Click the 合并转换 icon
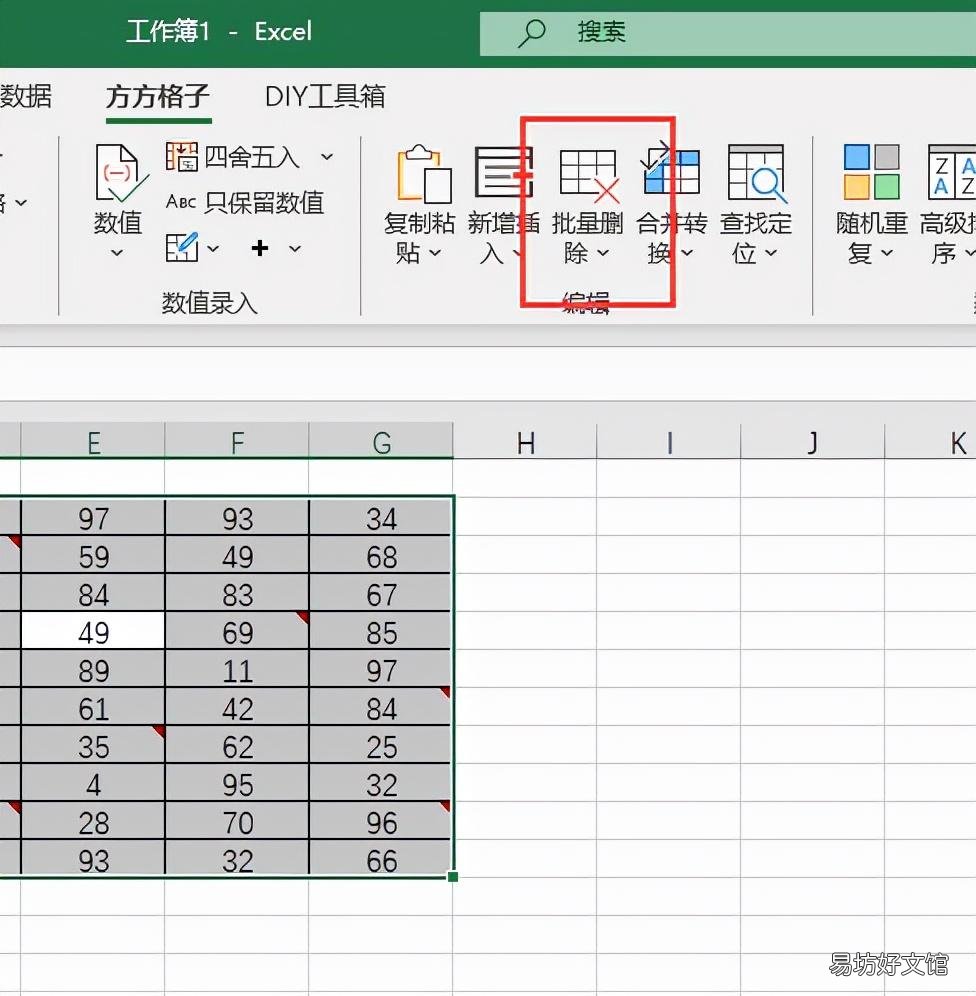Viewport: 976px width, 996px height. 671,168
